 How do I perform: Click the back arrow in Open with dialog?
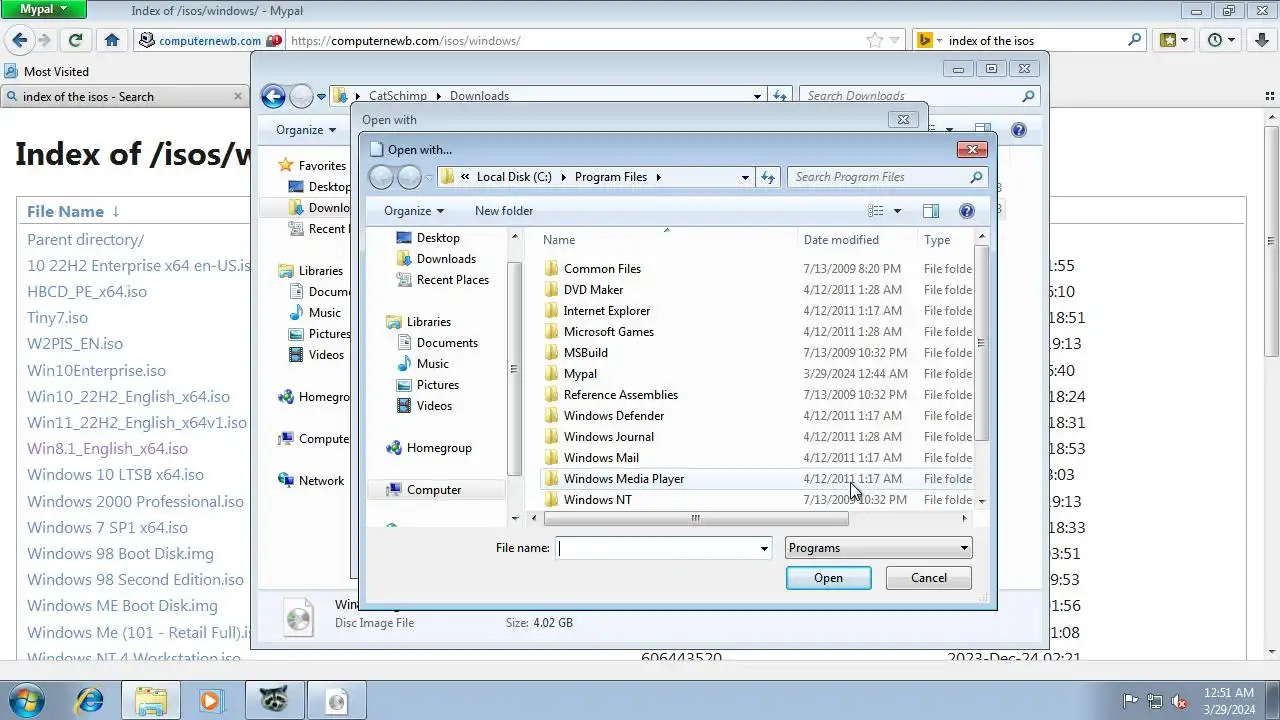(381, 178)
